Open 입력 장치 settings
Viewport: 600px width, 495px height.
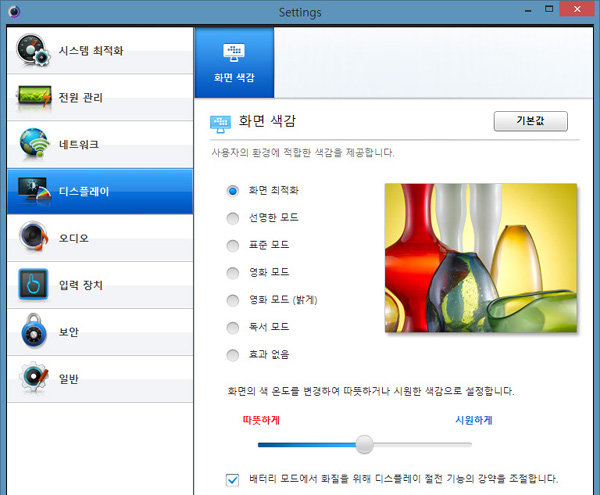click(x=100, y=285)
